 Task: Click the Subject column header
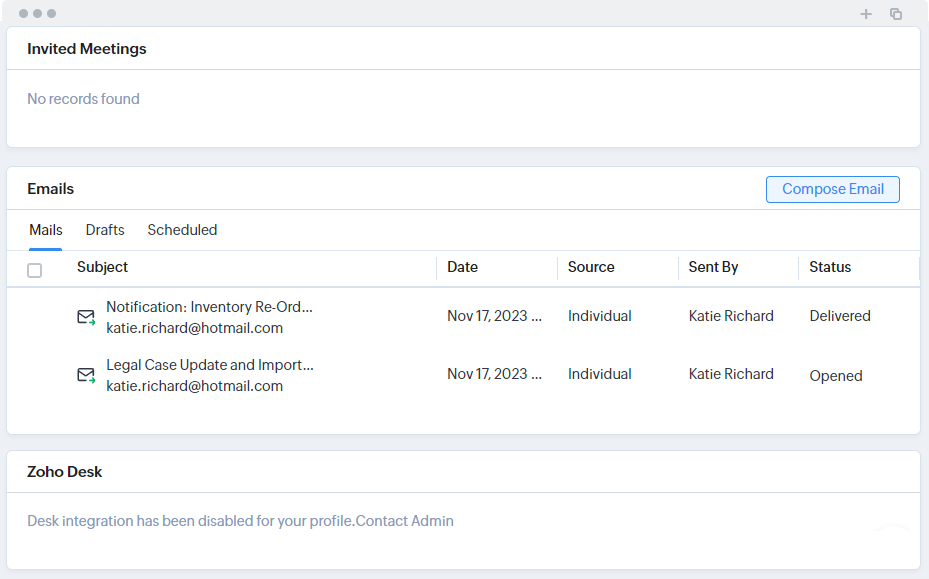pos(102,267)
